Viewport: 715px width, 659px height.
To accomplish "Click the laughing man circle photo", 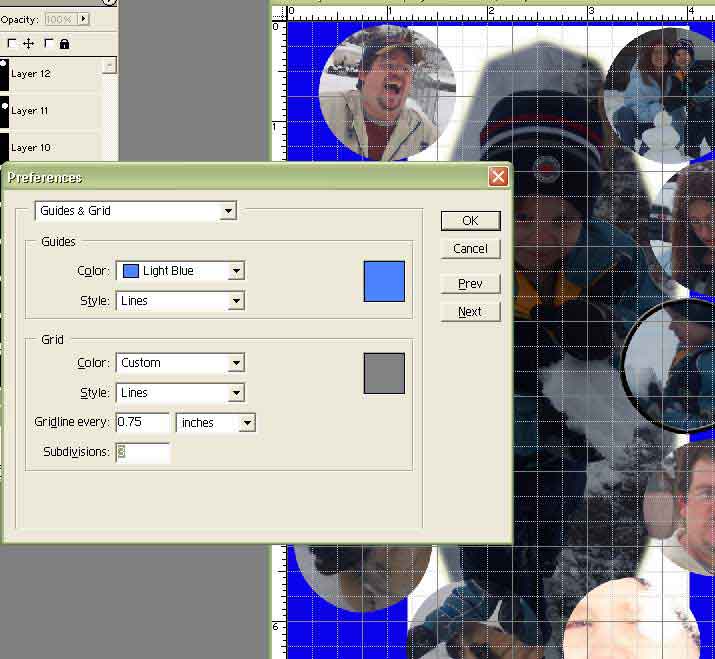I will (388, 93).
